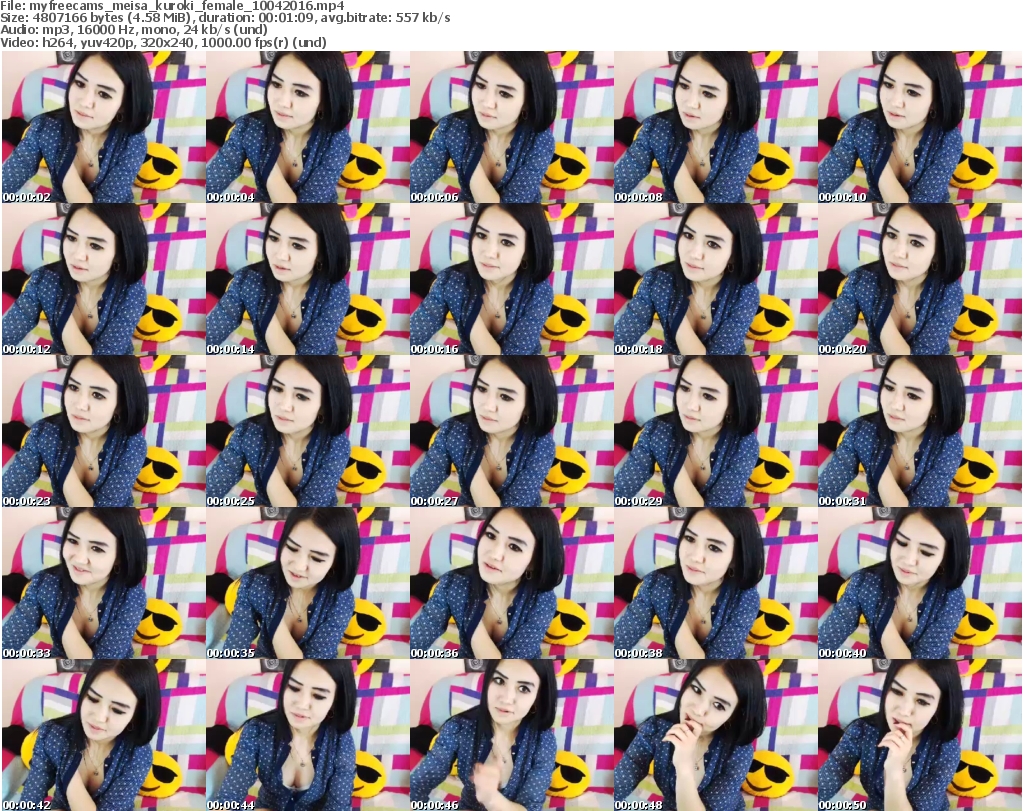Image resolution: width=1024 pixels, height=811 pixels.
Task: Click the thumbnail with timestamp 00:00:06
Action: (x=511, y=127)
